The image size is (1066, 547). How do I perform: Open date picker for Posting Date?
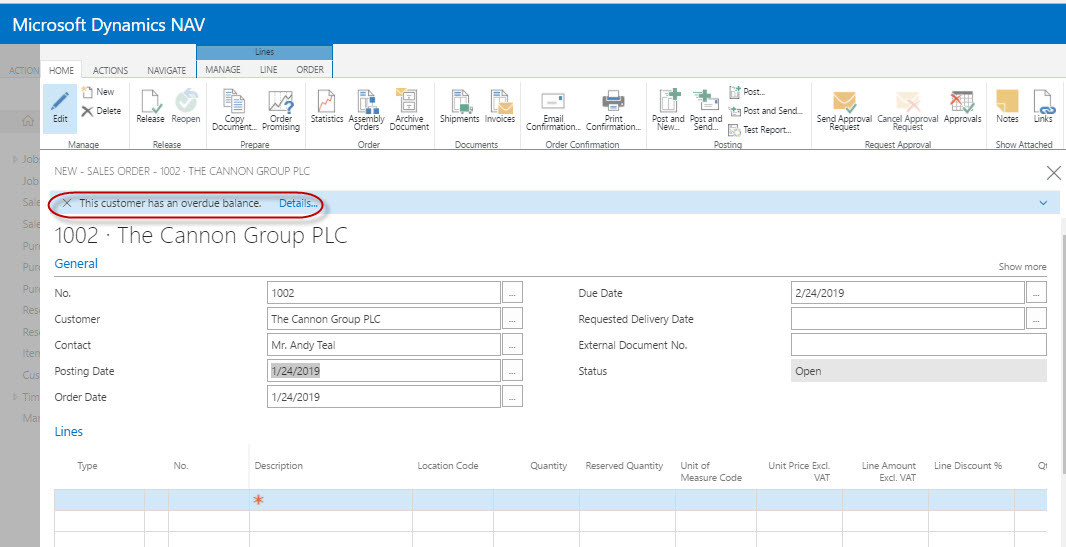click(x=512, y=371)
